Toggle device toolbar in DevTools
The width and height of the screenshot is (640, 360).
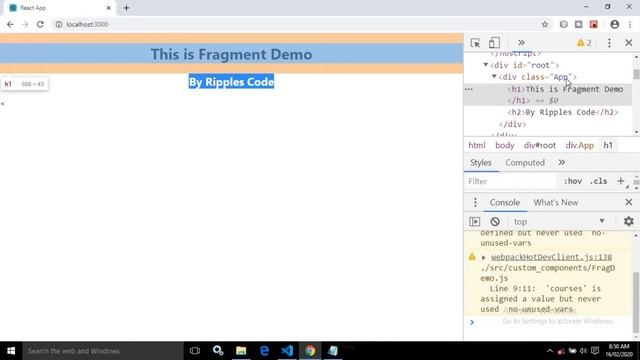tap(494, 43)
